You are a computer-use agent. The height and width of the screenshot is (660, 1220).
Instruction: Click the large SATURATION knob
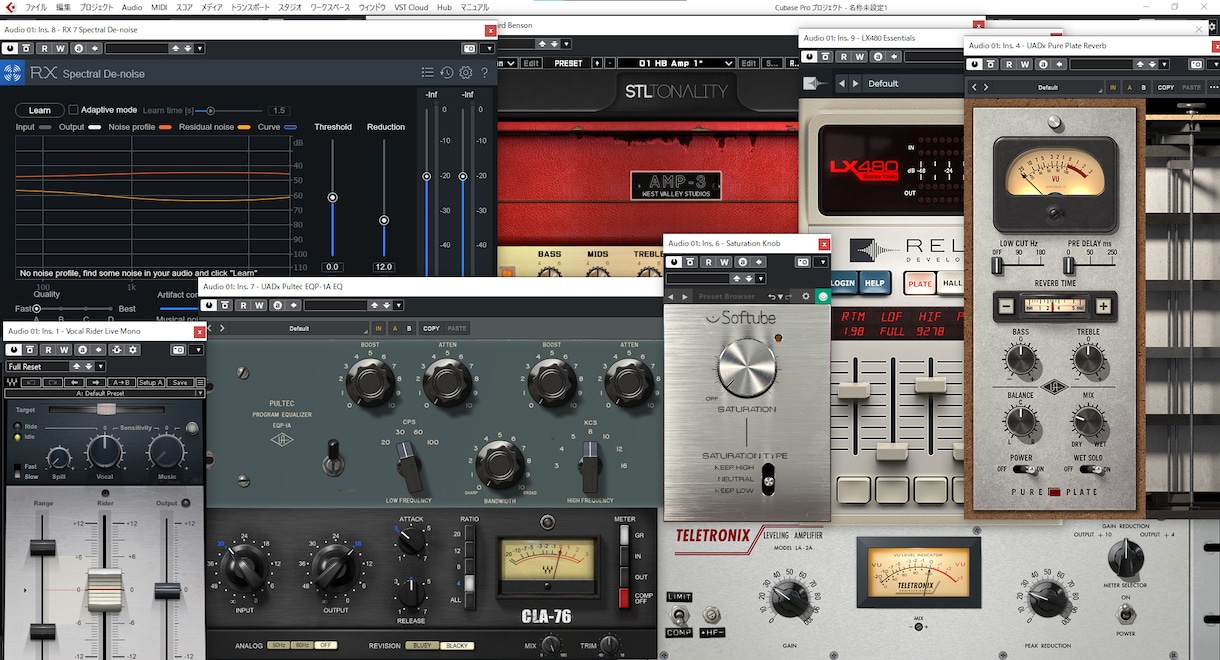pos(746,367)
